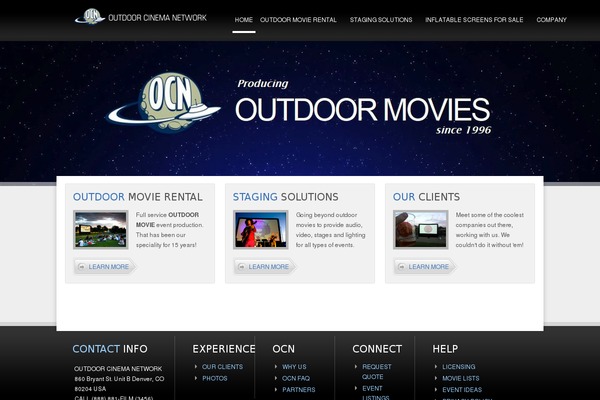Viewport: 600px width, 400px height.
Task: Click the Contact Info footer heading
Action: point(110,349)
